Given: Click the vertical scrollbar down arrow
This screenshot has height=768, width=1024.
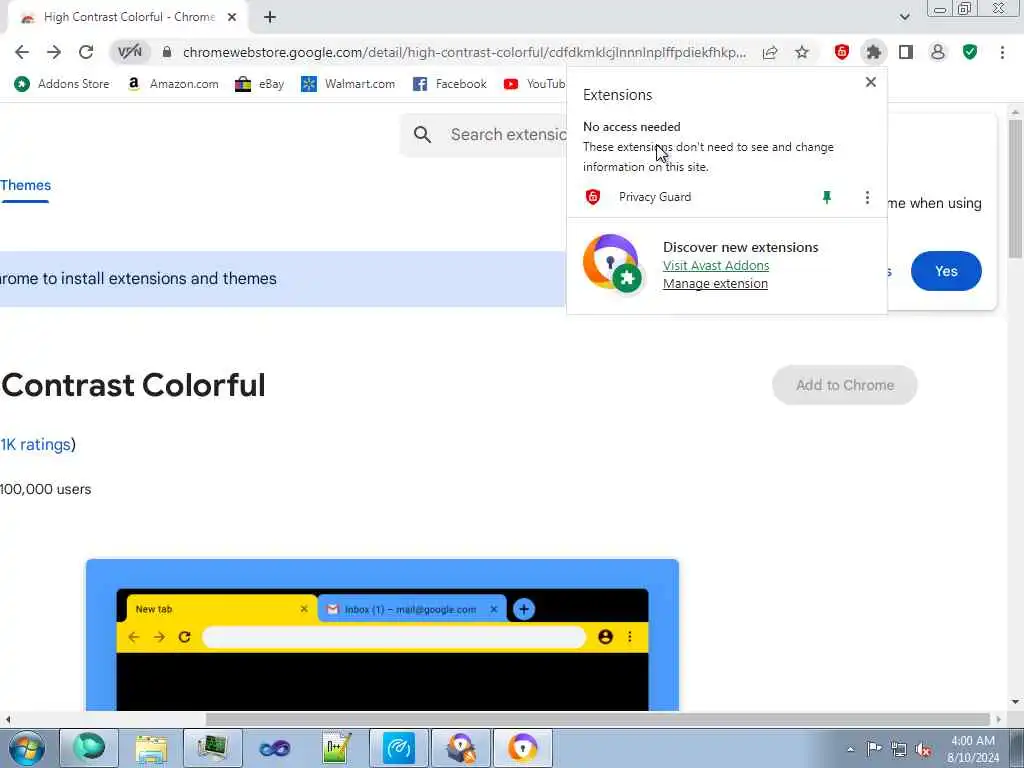Looking at the screenshot, I should (x=1016, y=702).
